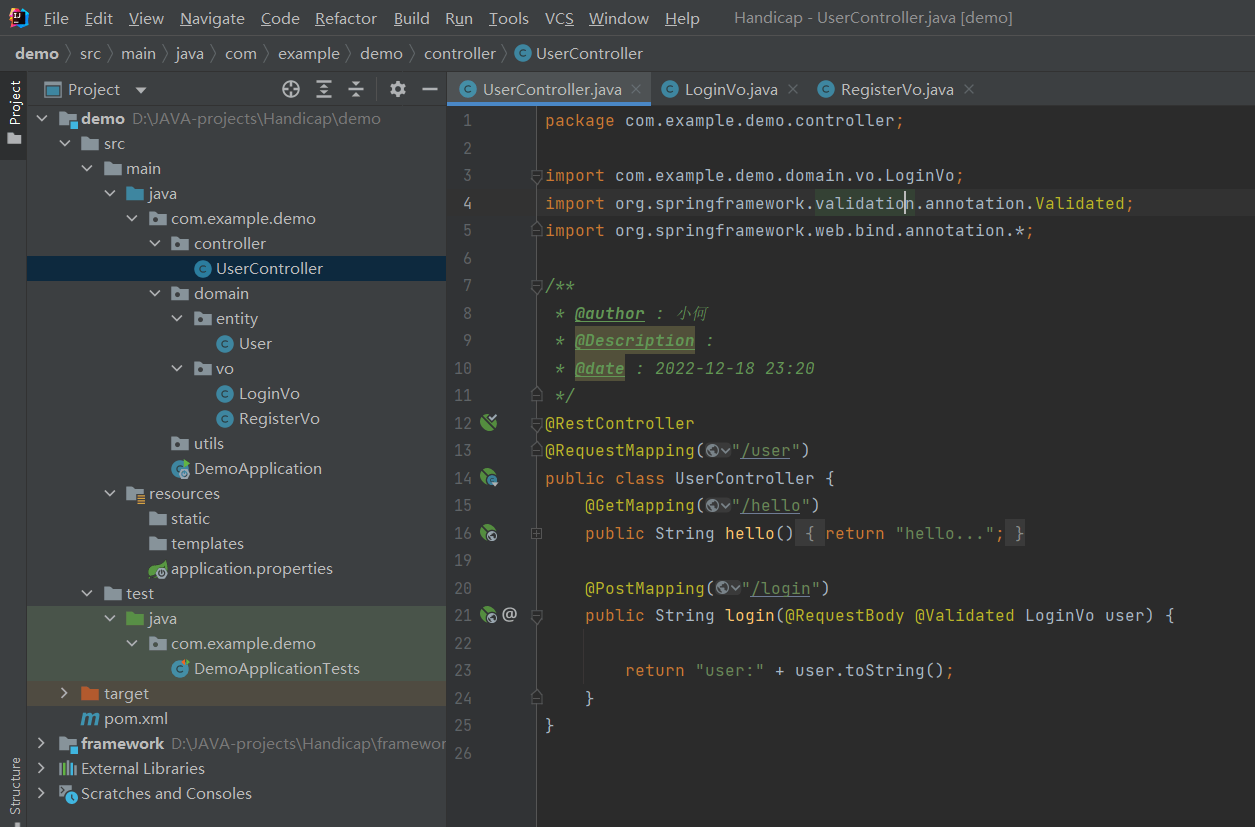The image size is (1255, 827).
Task: Expand Scratches and Consoles node
Action: pyautogui.click(x=42, y=793)
